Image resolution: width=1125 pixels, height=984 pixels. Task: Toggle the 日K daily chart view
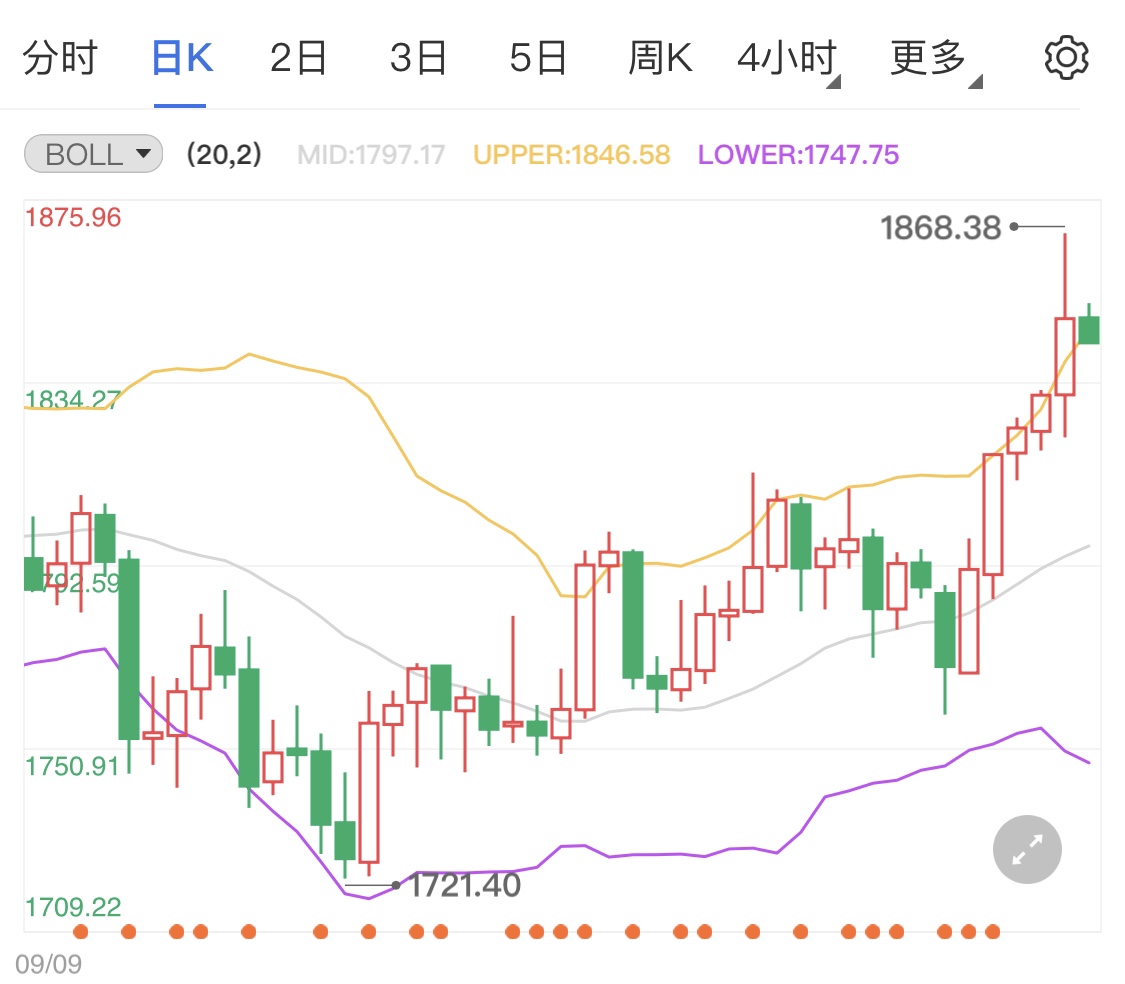coord(180,57)
